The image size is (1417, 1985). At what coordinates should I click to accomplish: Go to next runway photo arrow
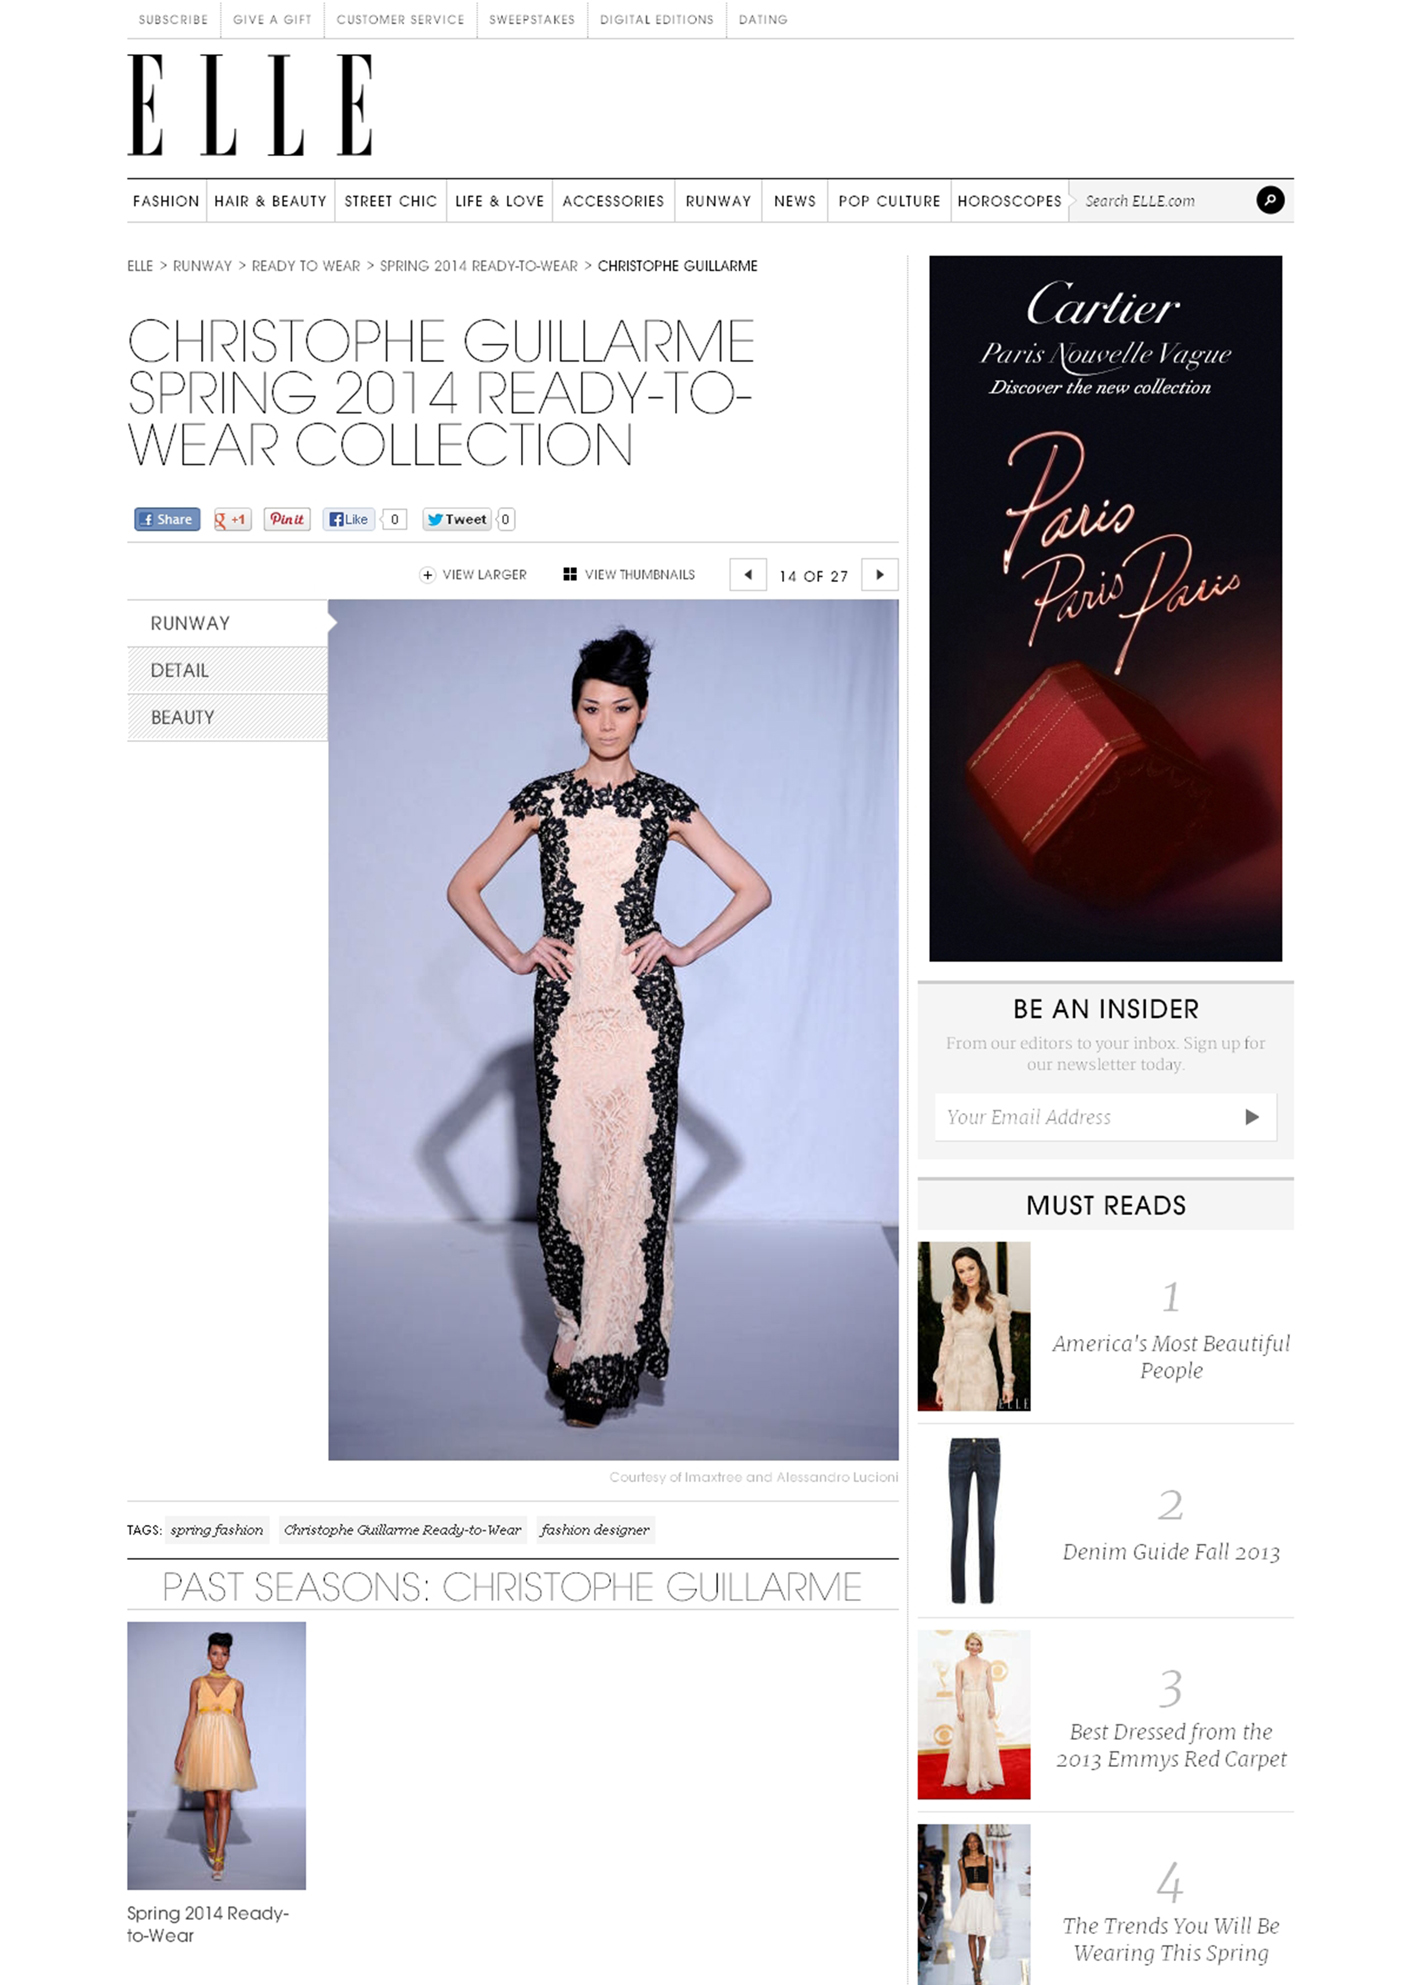pyautogui.click(x=880, y=575)
